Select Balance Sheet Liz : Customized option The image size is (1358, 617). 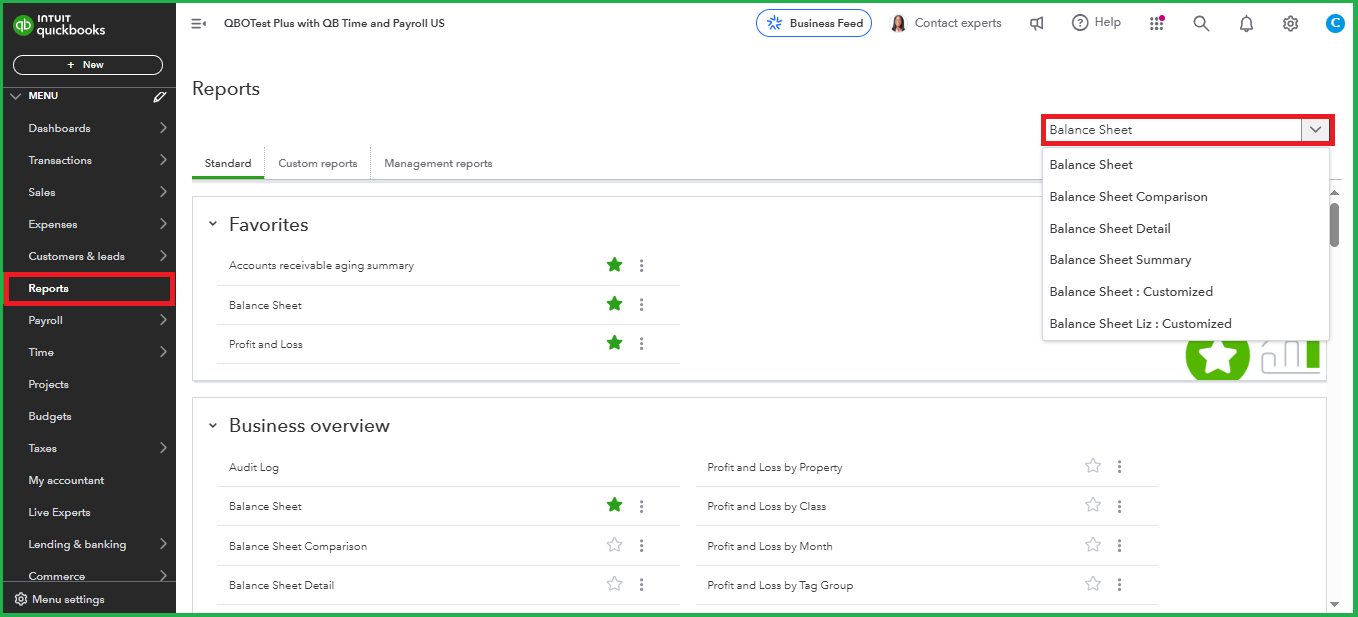click(1186, 324)
